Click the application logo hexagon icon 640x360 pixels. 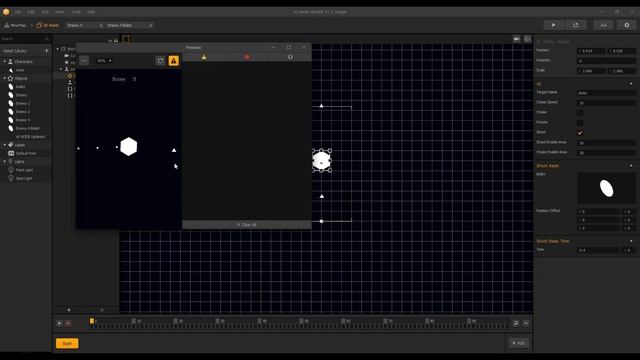tap(6, 12)
